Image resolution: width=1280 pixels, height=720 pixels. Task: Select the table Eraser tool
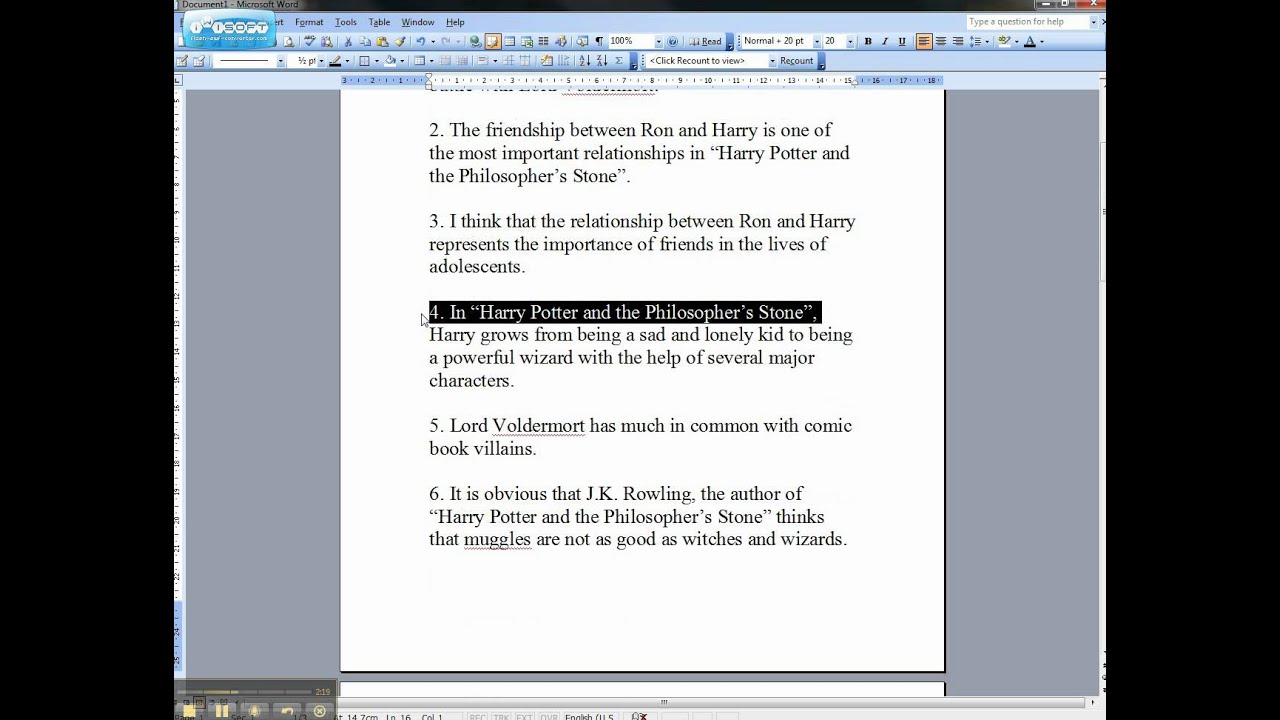click(x=199, y=61)
